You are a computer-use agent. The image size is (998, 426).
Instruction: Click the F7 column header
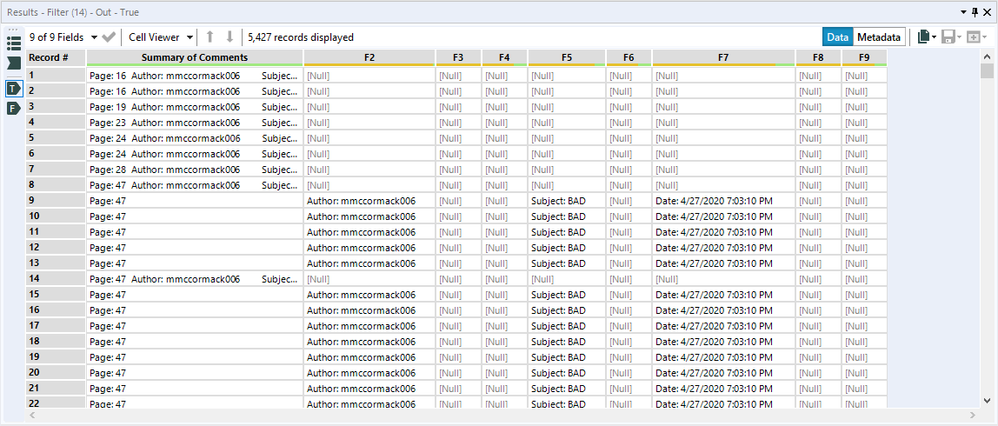[x=724, y=58]
